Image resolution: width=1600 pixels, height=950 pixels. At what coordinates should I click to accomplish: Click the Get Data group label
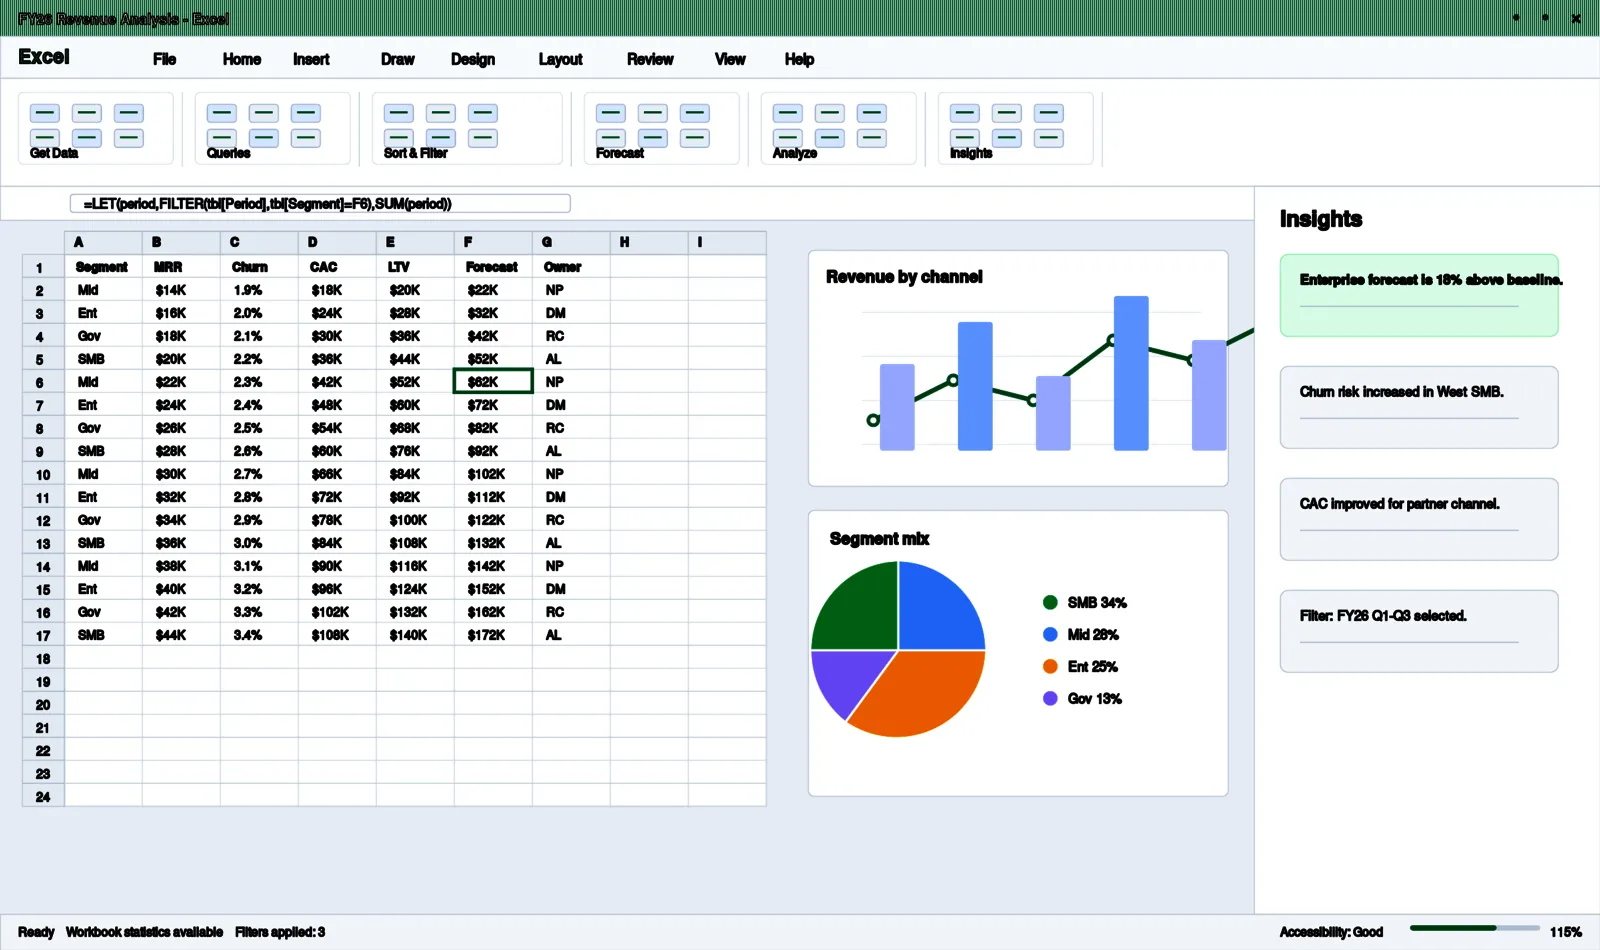[54, 153]
